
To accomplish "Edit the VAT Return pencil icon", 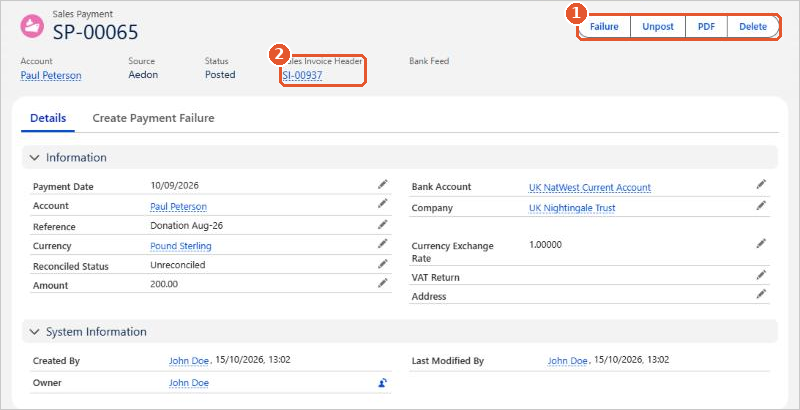I will [761, 275].
